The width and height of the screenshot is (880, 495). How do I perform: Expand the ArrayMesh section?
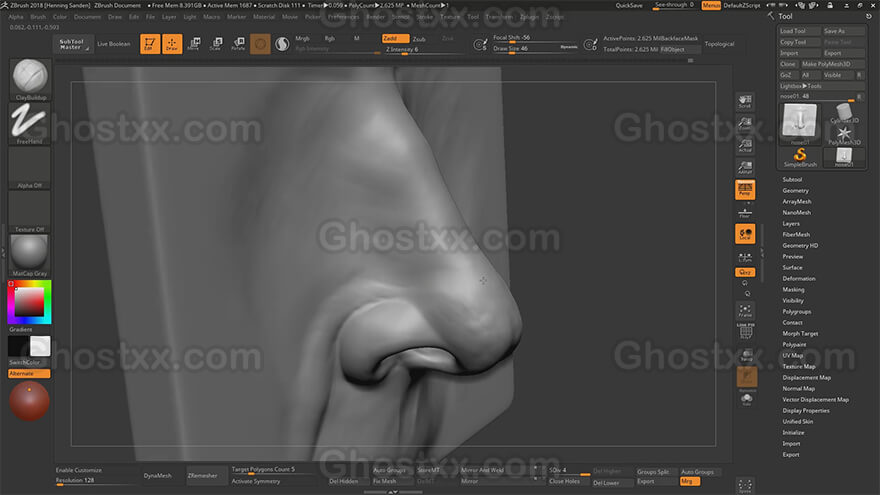tap(796, 201)
